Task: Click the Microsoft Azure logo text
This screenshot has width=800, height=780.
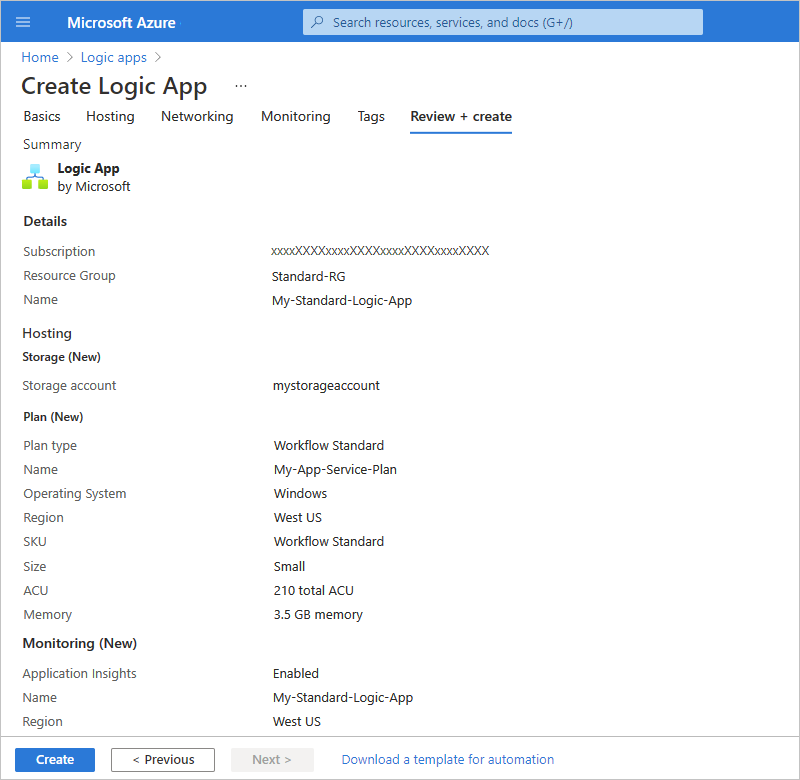Action: [121, 22]
